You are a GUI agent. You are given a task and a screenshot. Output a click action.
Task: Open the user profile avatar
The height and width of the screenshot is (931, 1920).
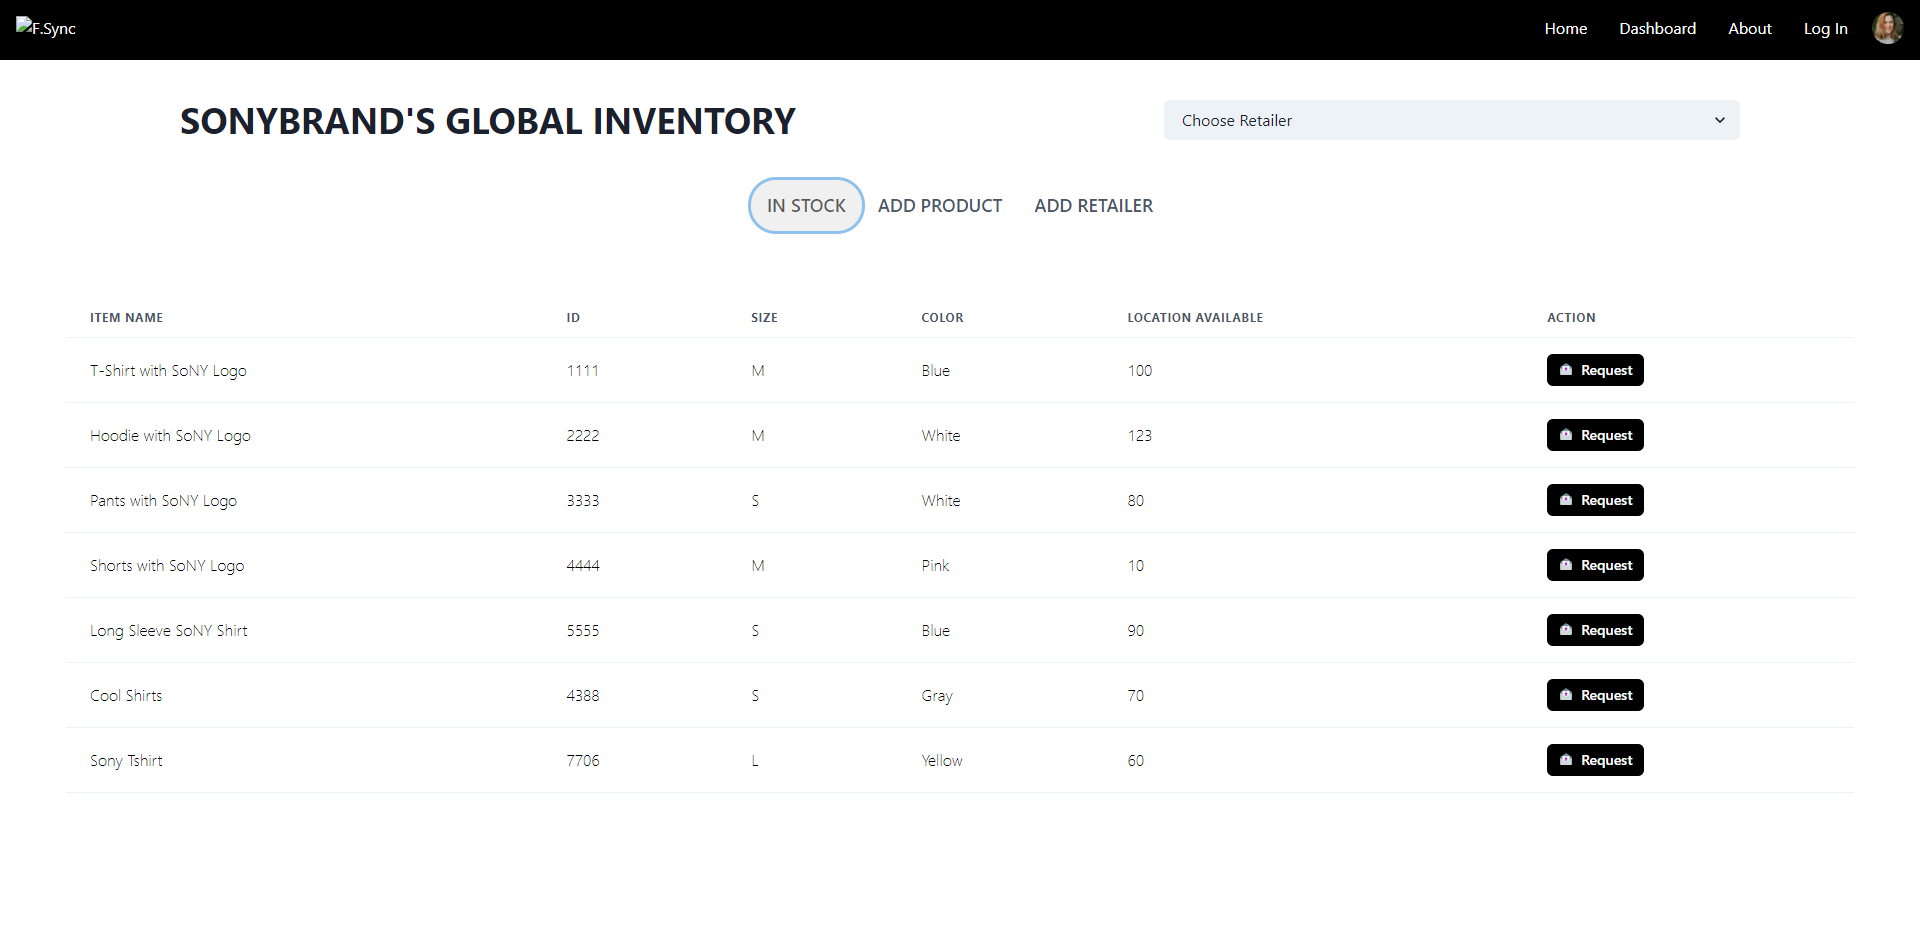coord(1887,28)
